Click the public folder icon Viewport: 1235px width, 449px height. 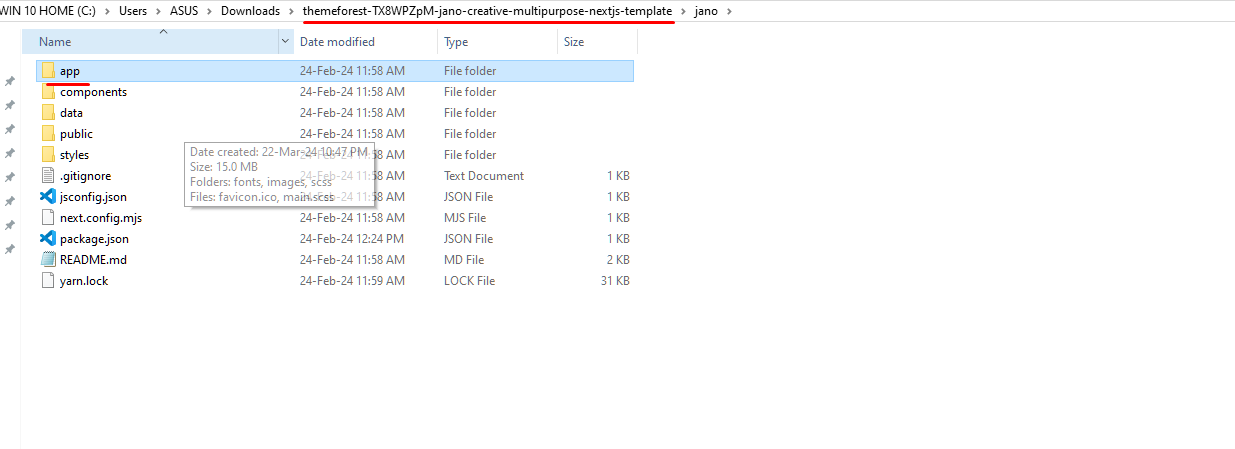point(48,134)
